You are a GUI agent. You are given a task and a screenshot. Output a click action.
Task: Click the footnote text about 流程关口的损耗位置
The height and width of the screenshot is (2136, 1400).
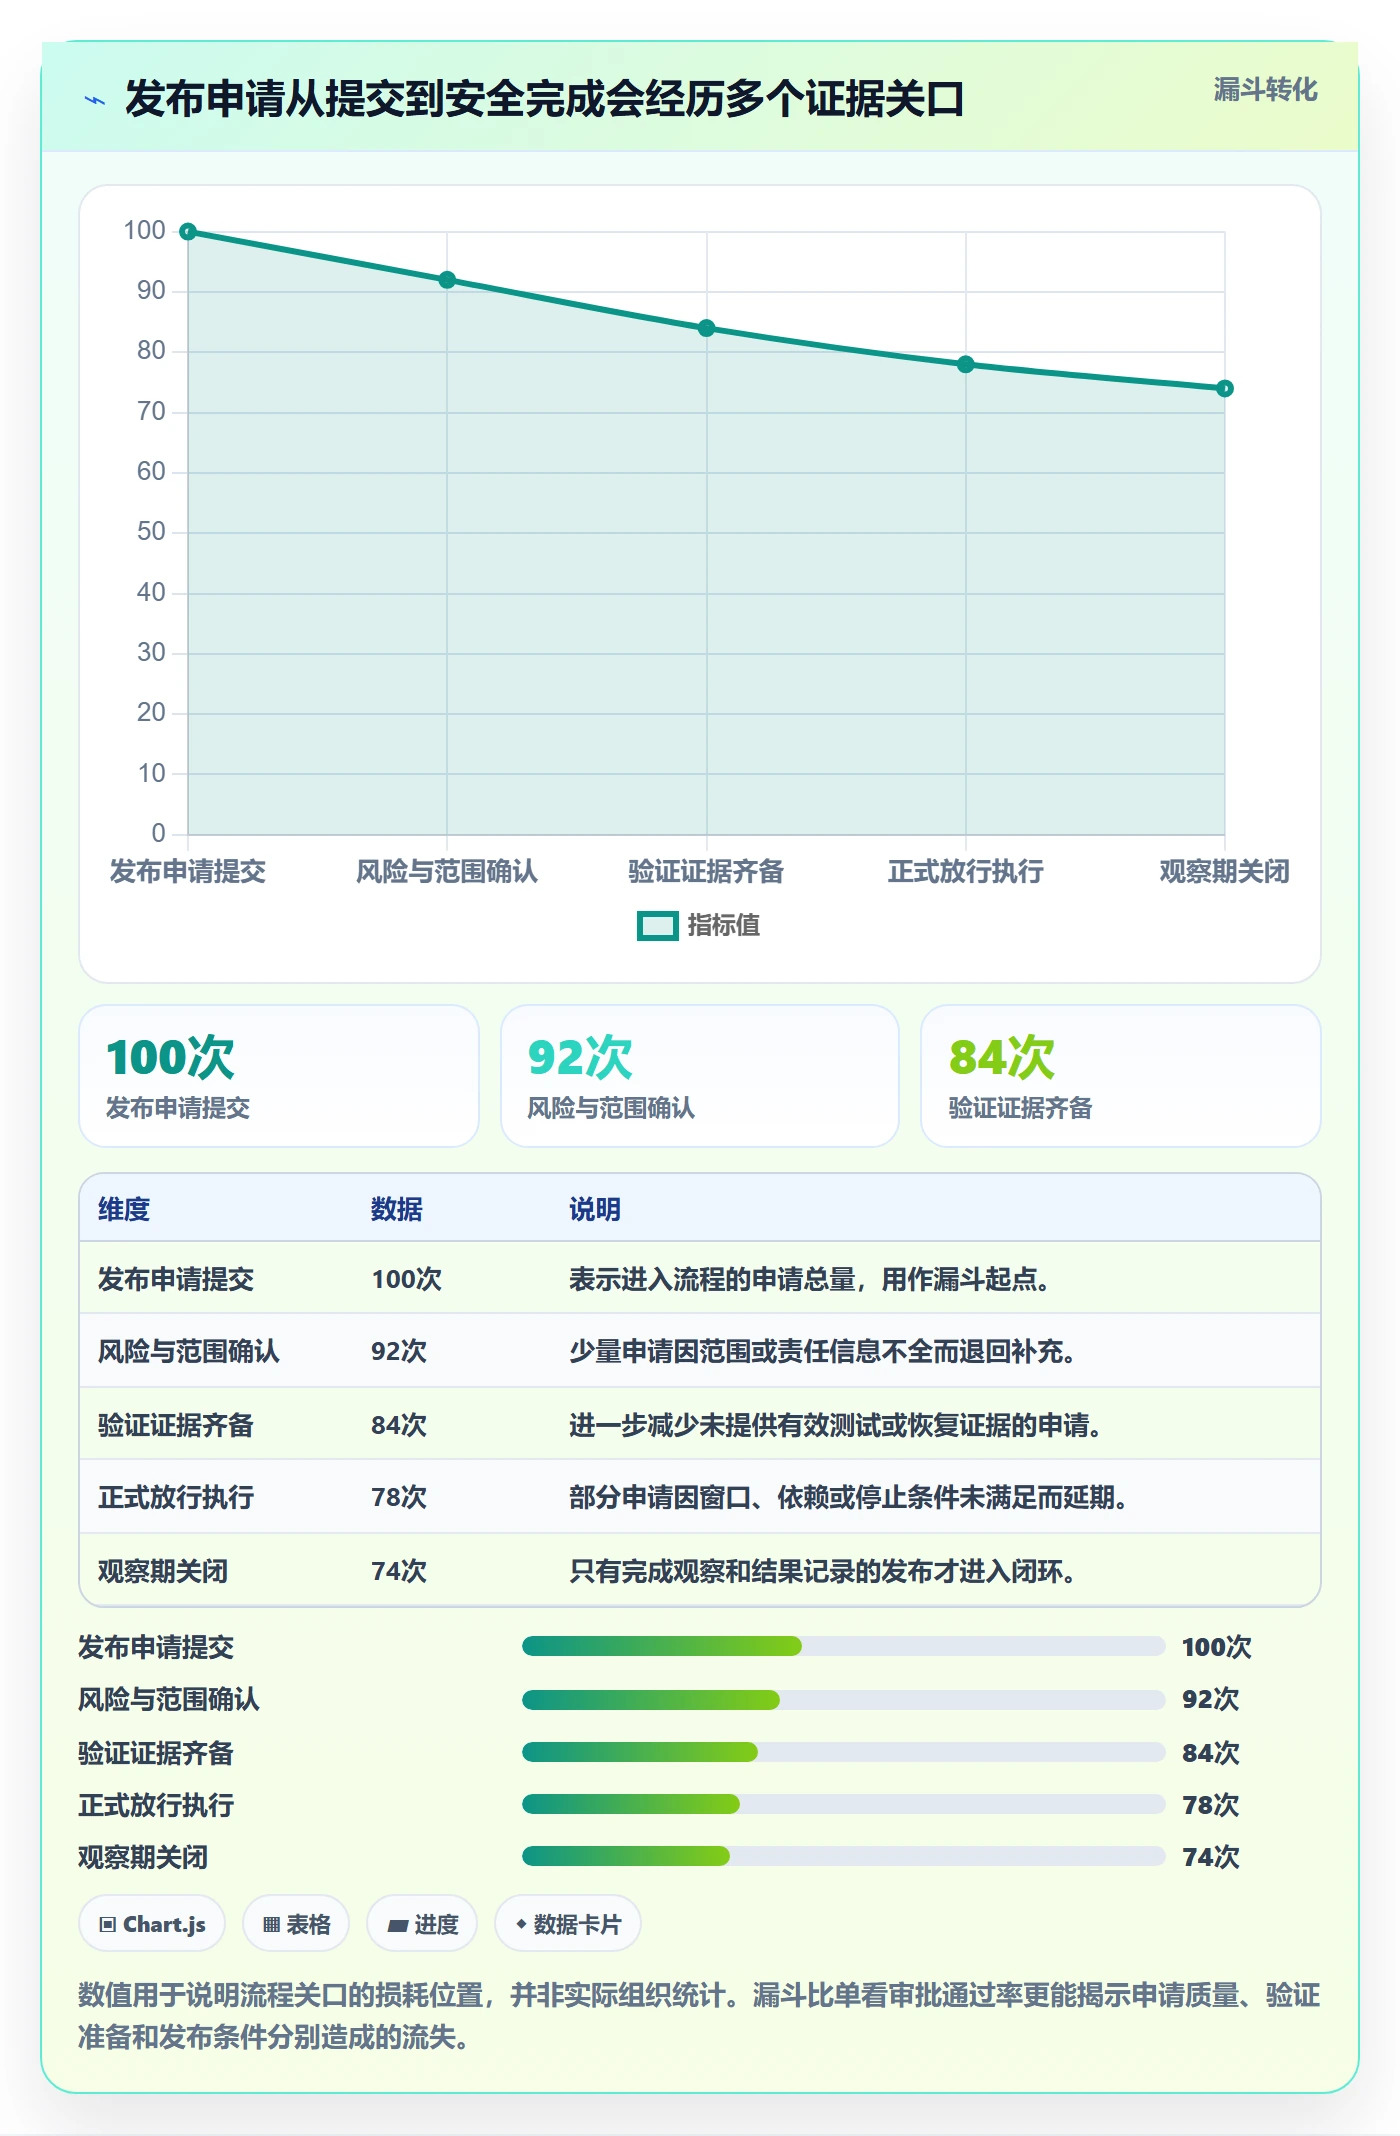click(x=699, y=2016)
